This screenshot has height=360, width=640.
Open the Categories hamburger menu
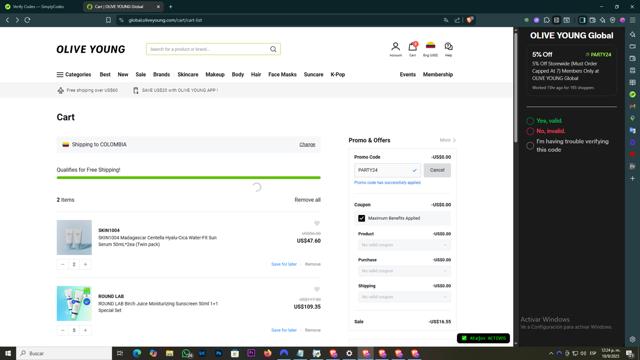click(x=74, y=75)
